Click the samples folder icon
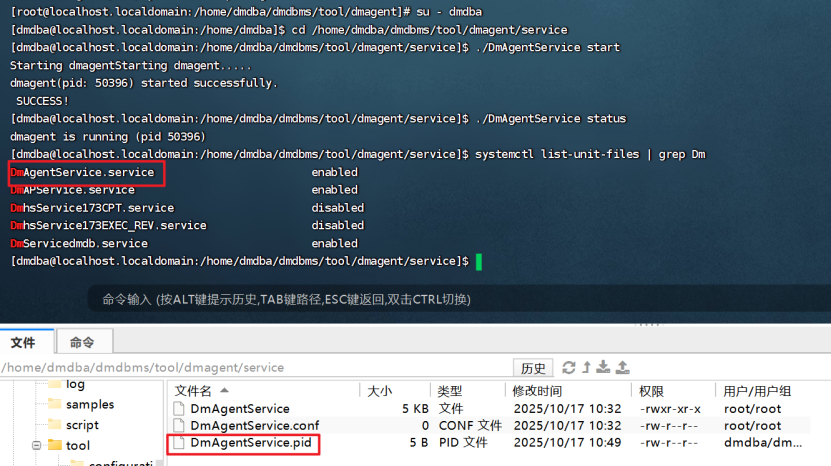The width and height of the screenshot is (831, 466). 55,404
